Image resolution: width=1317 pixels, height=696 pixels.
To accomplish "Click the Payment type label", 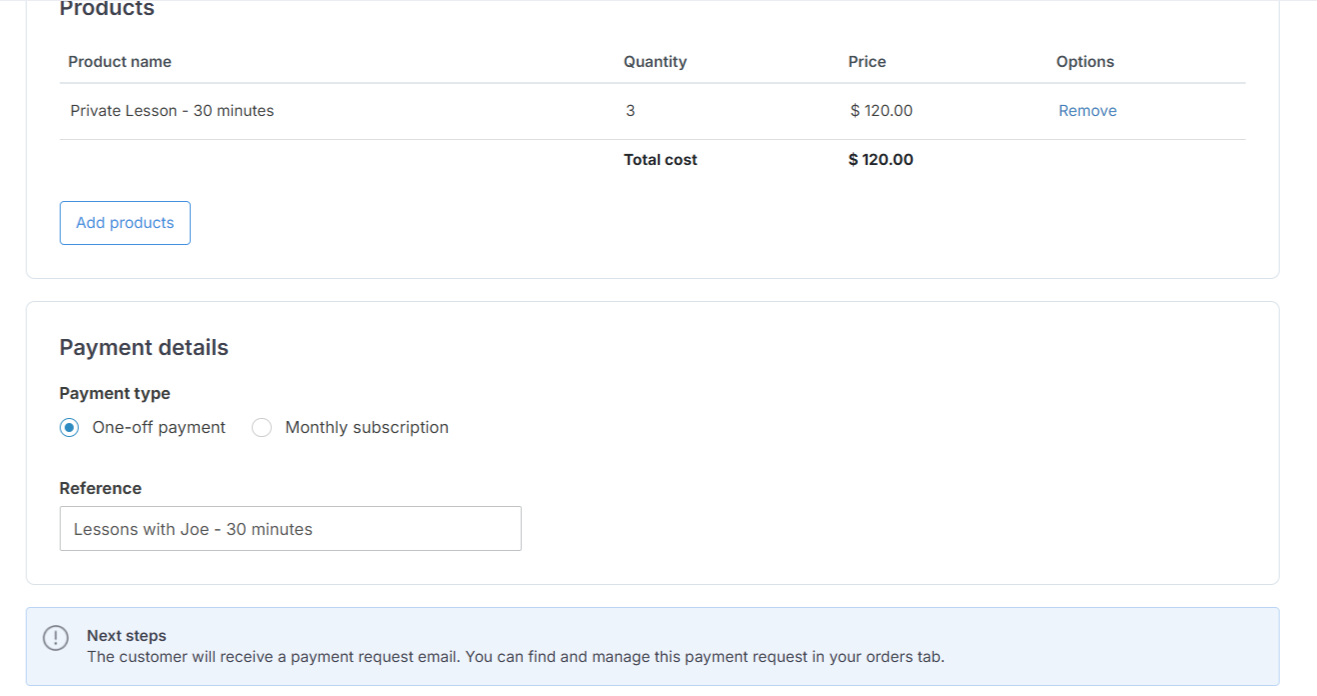I will tap(114, 393).
